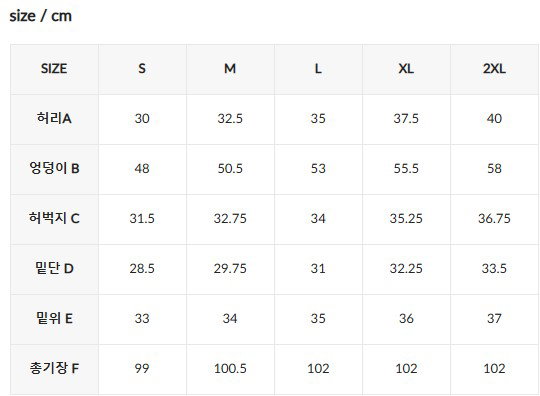540x396 pixels.
Task: Click the 허벅지 C row label
Action: coord(54,219)
